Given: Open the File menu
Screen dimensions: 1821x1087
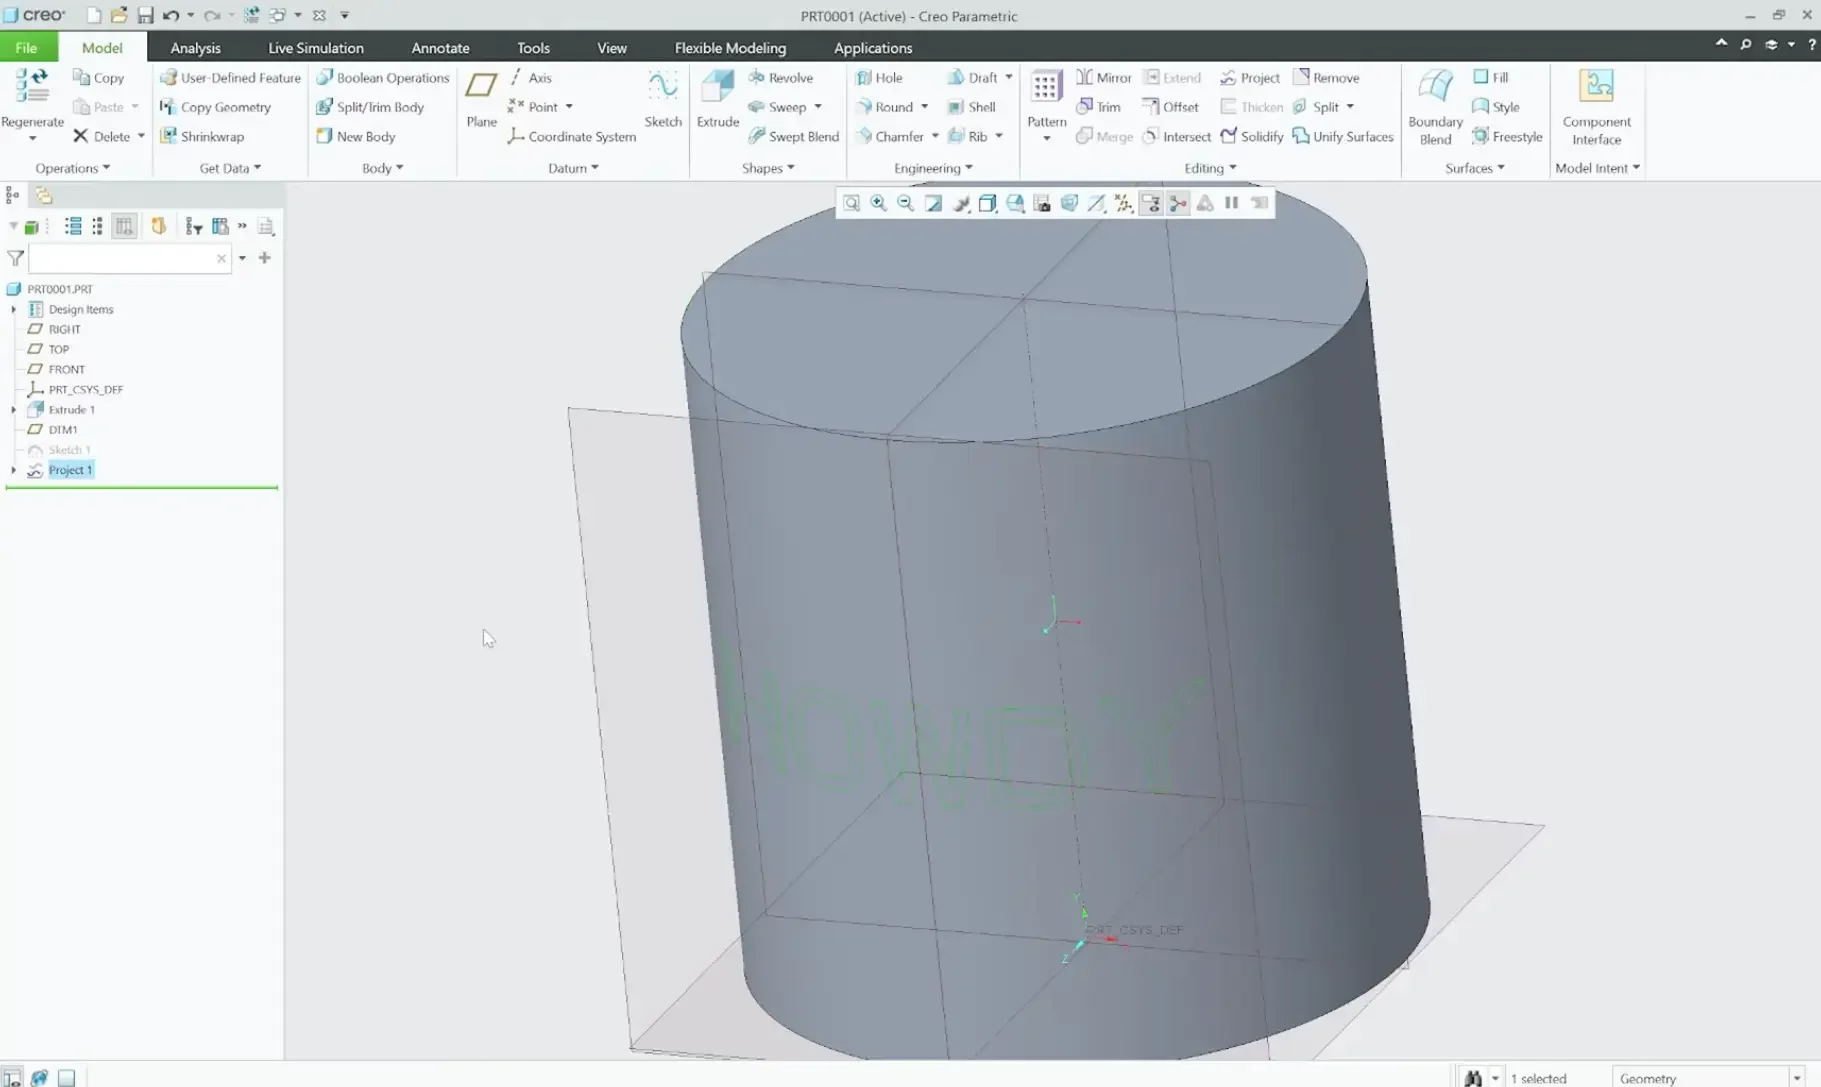Looking at the screenshot, I should 27,47.
